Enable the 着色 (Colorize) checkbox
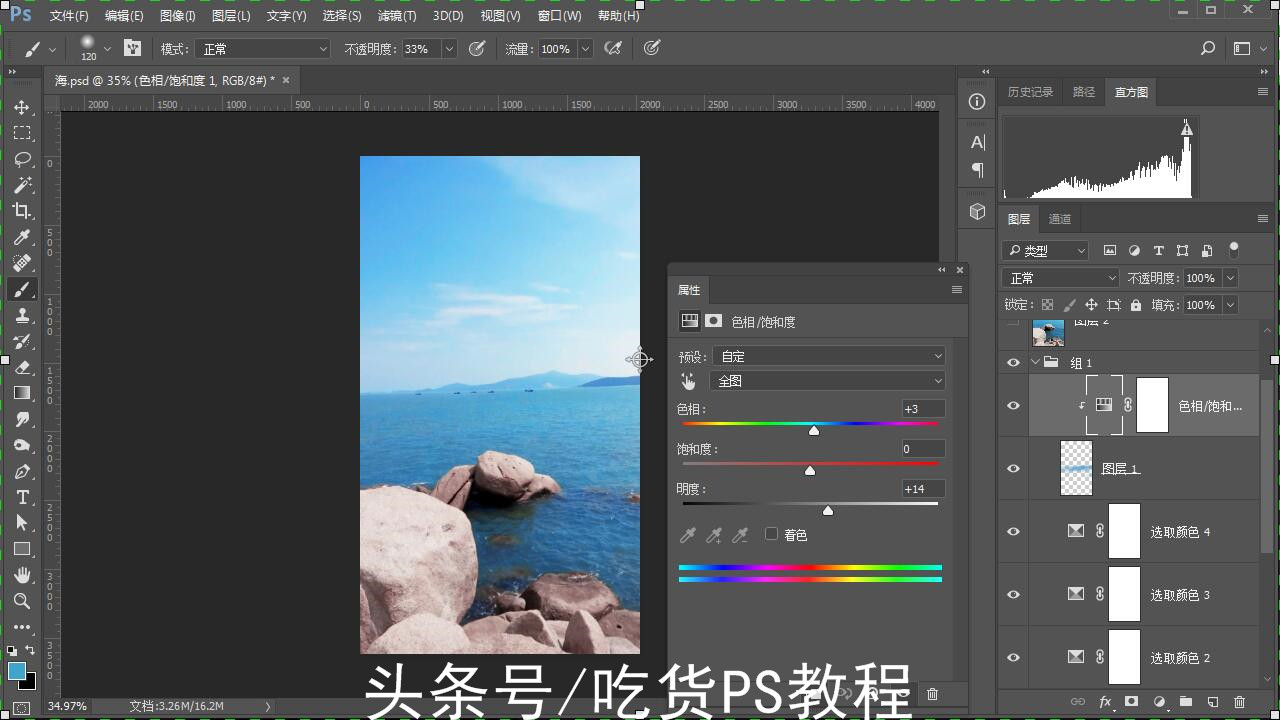 click(771, 534)
